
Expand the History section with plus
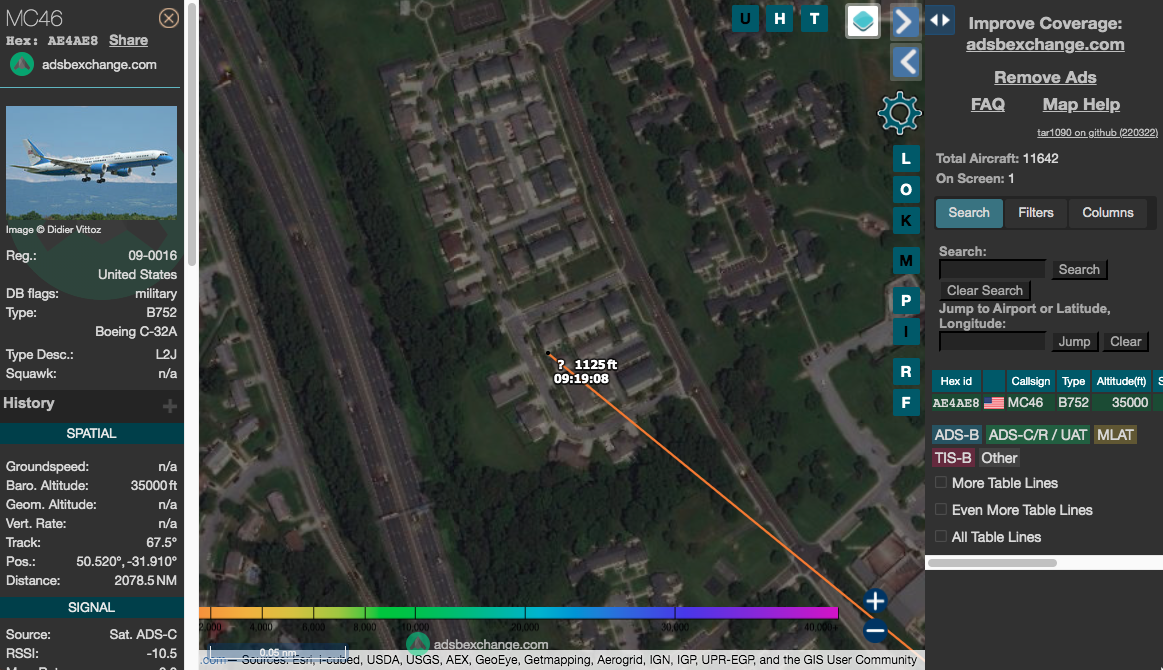[x=170, y=405]
